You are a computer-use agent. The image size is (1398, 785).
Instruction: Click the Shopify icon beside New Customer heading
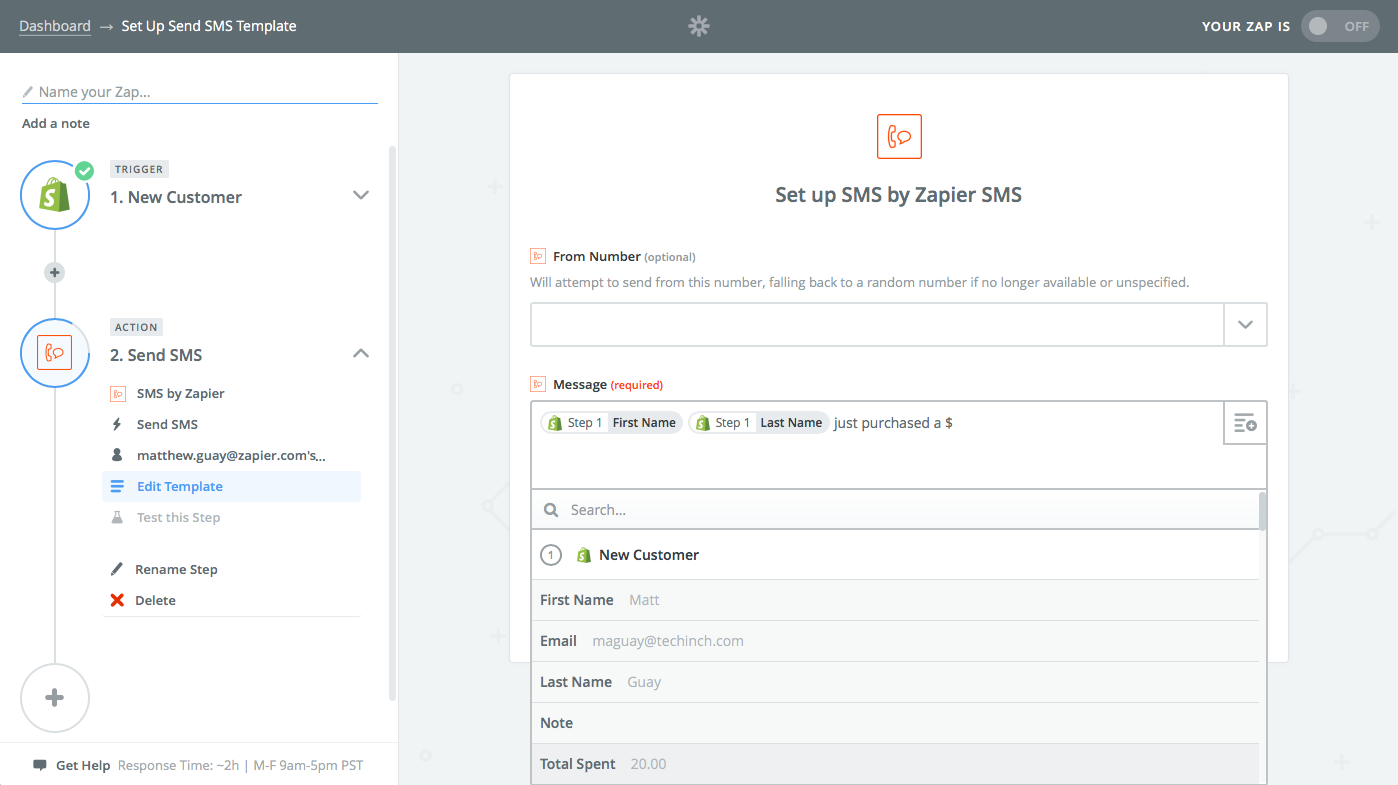tap(584, 555)
